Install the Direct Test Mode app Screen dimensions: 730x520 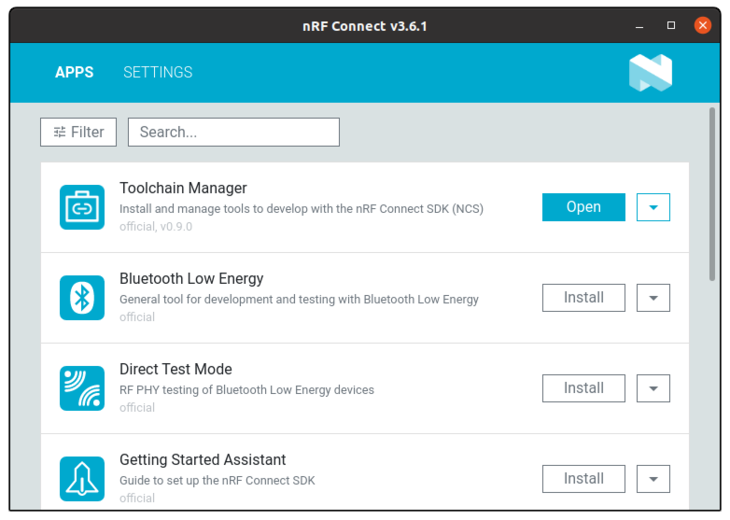(583, 388)
